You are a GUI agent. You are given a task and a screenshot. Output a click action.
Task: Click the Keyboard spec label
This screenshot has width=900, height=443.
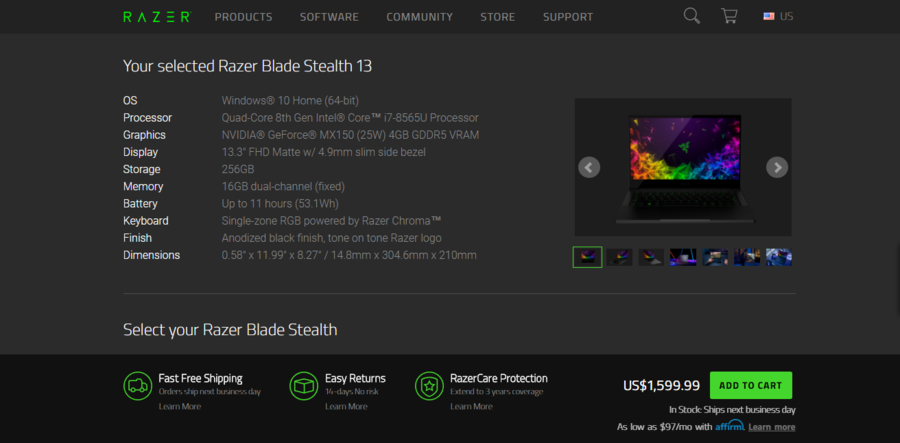click(x=146, y=221)
